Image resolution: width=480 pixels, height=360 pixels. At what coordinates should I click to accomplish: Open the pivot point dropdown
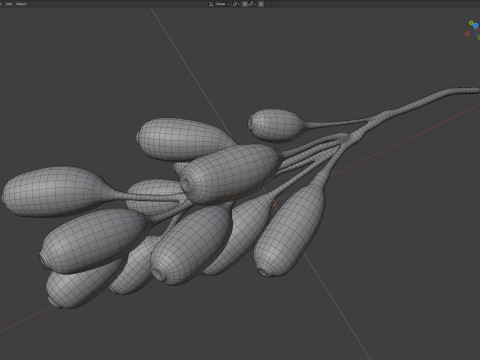tap(236, 4)
